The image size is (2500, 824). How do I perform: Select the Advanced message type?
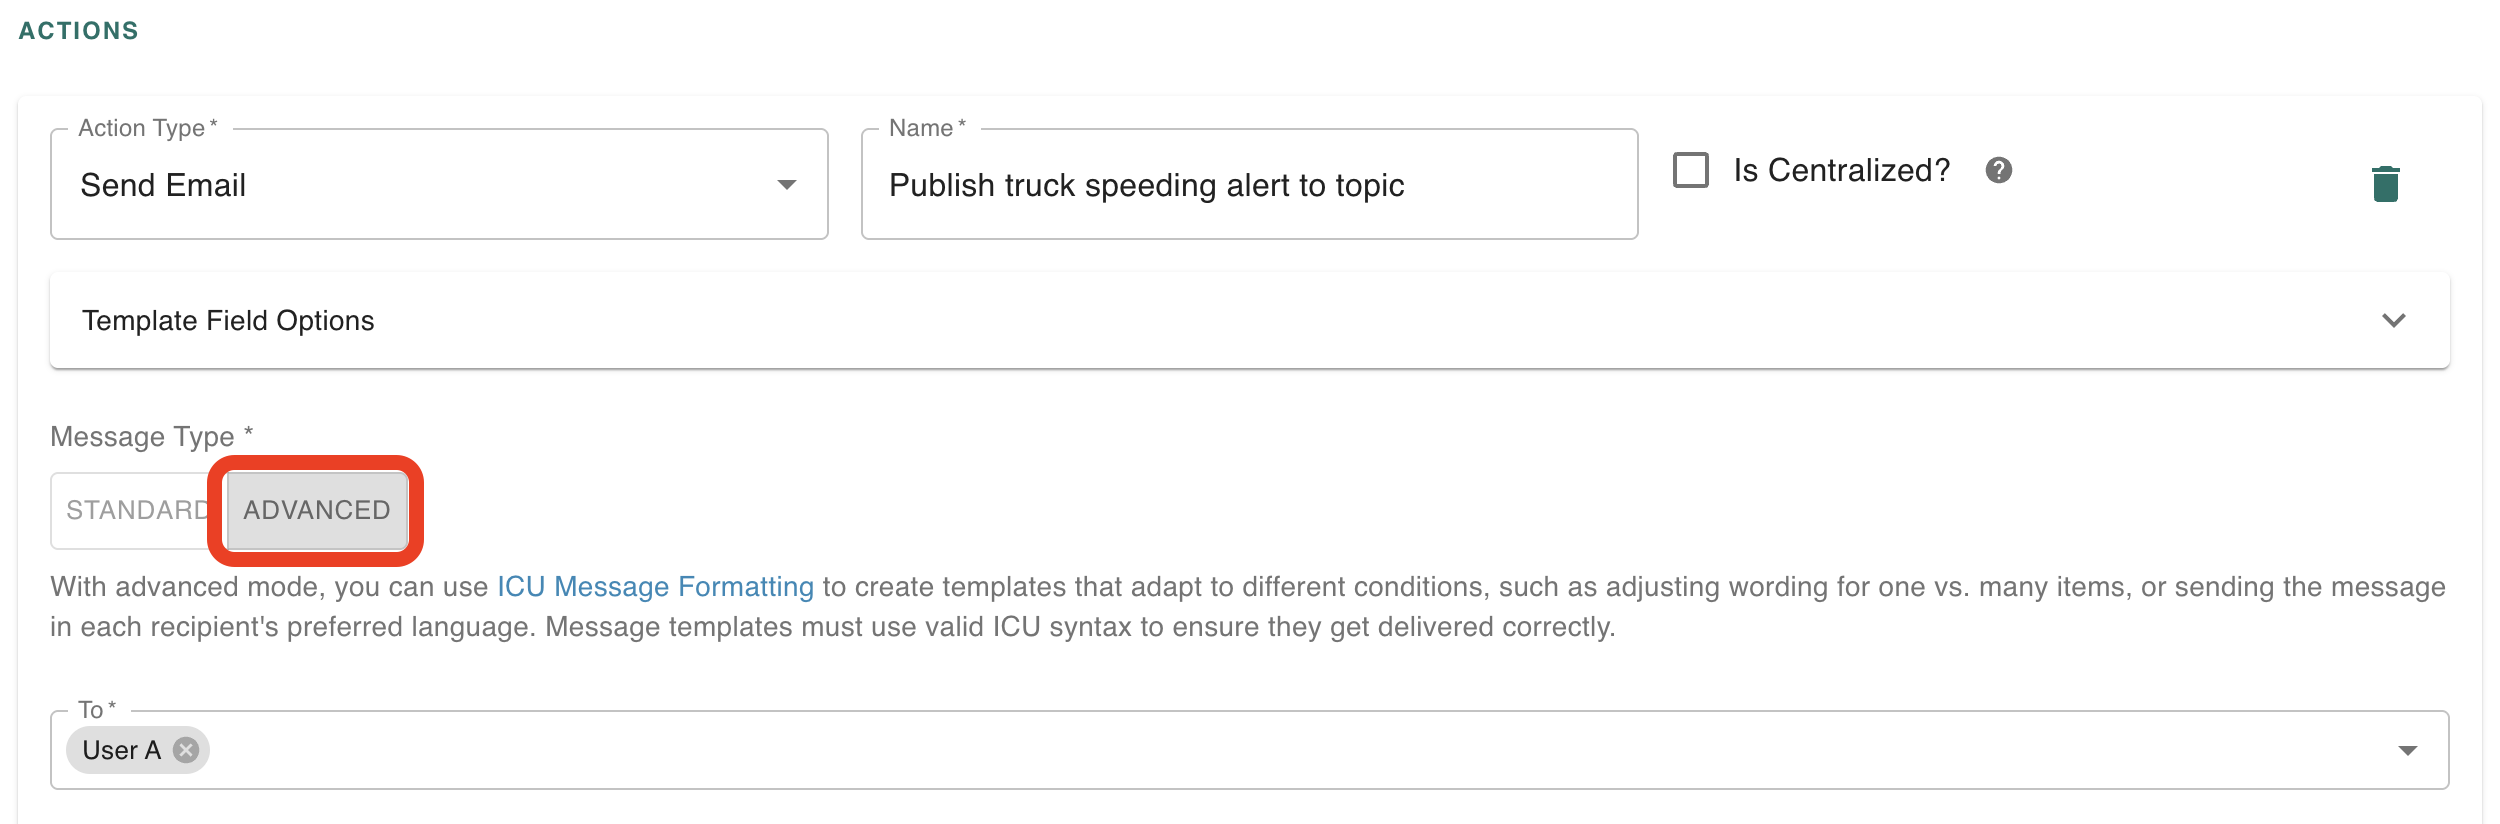[x=317, y=511]
